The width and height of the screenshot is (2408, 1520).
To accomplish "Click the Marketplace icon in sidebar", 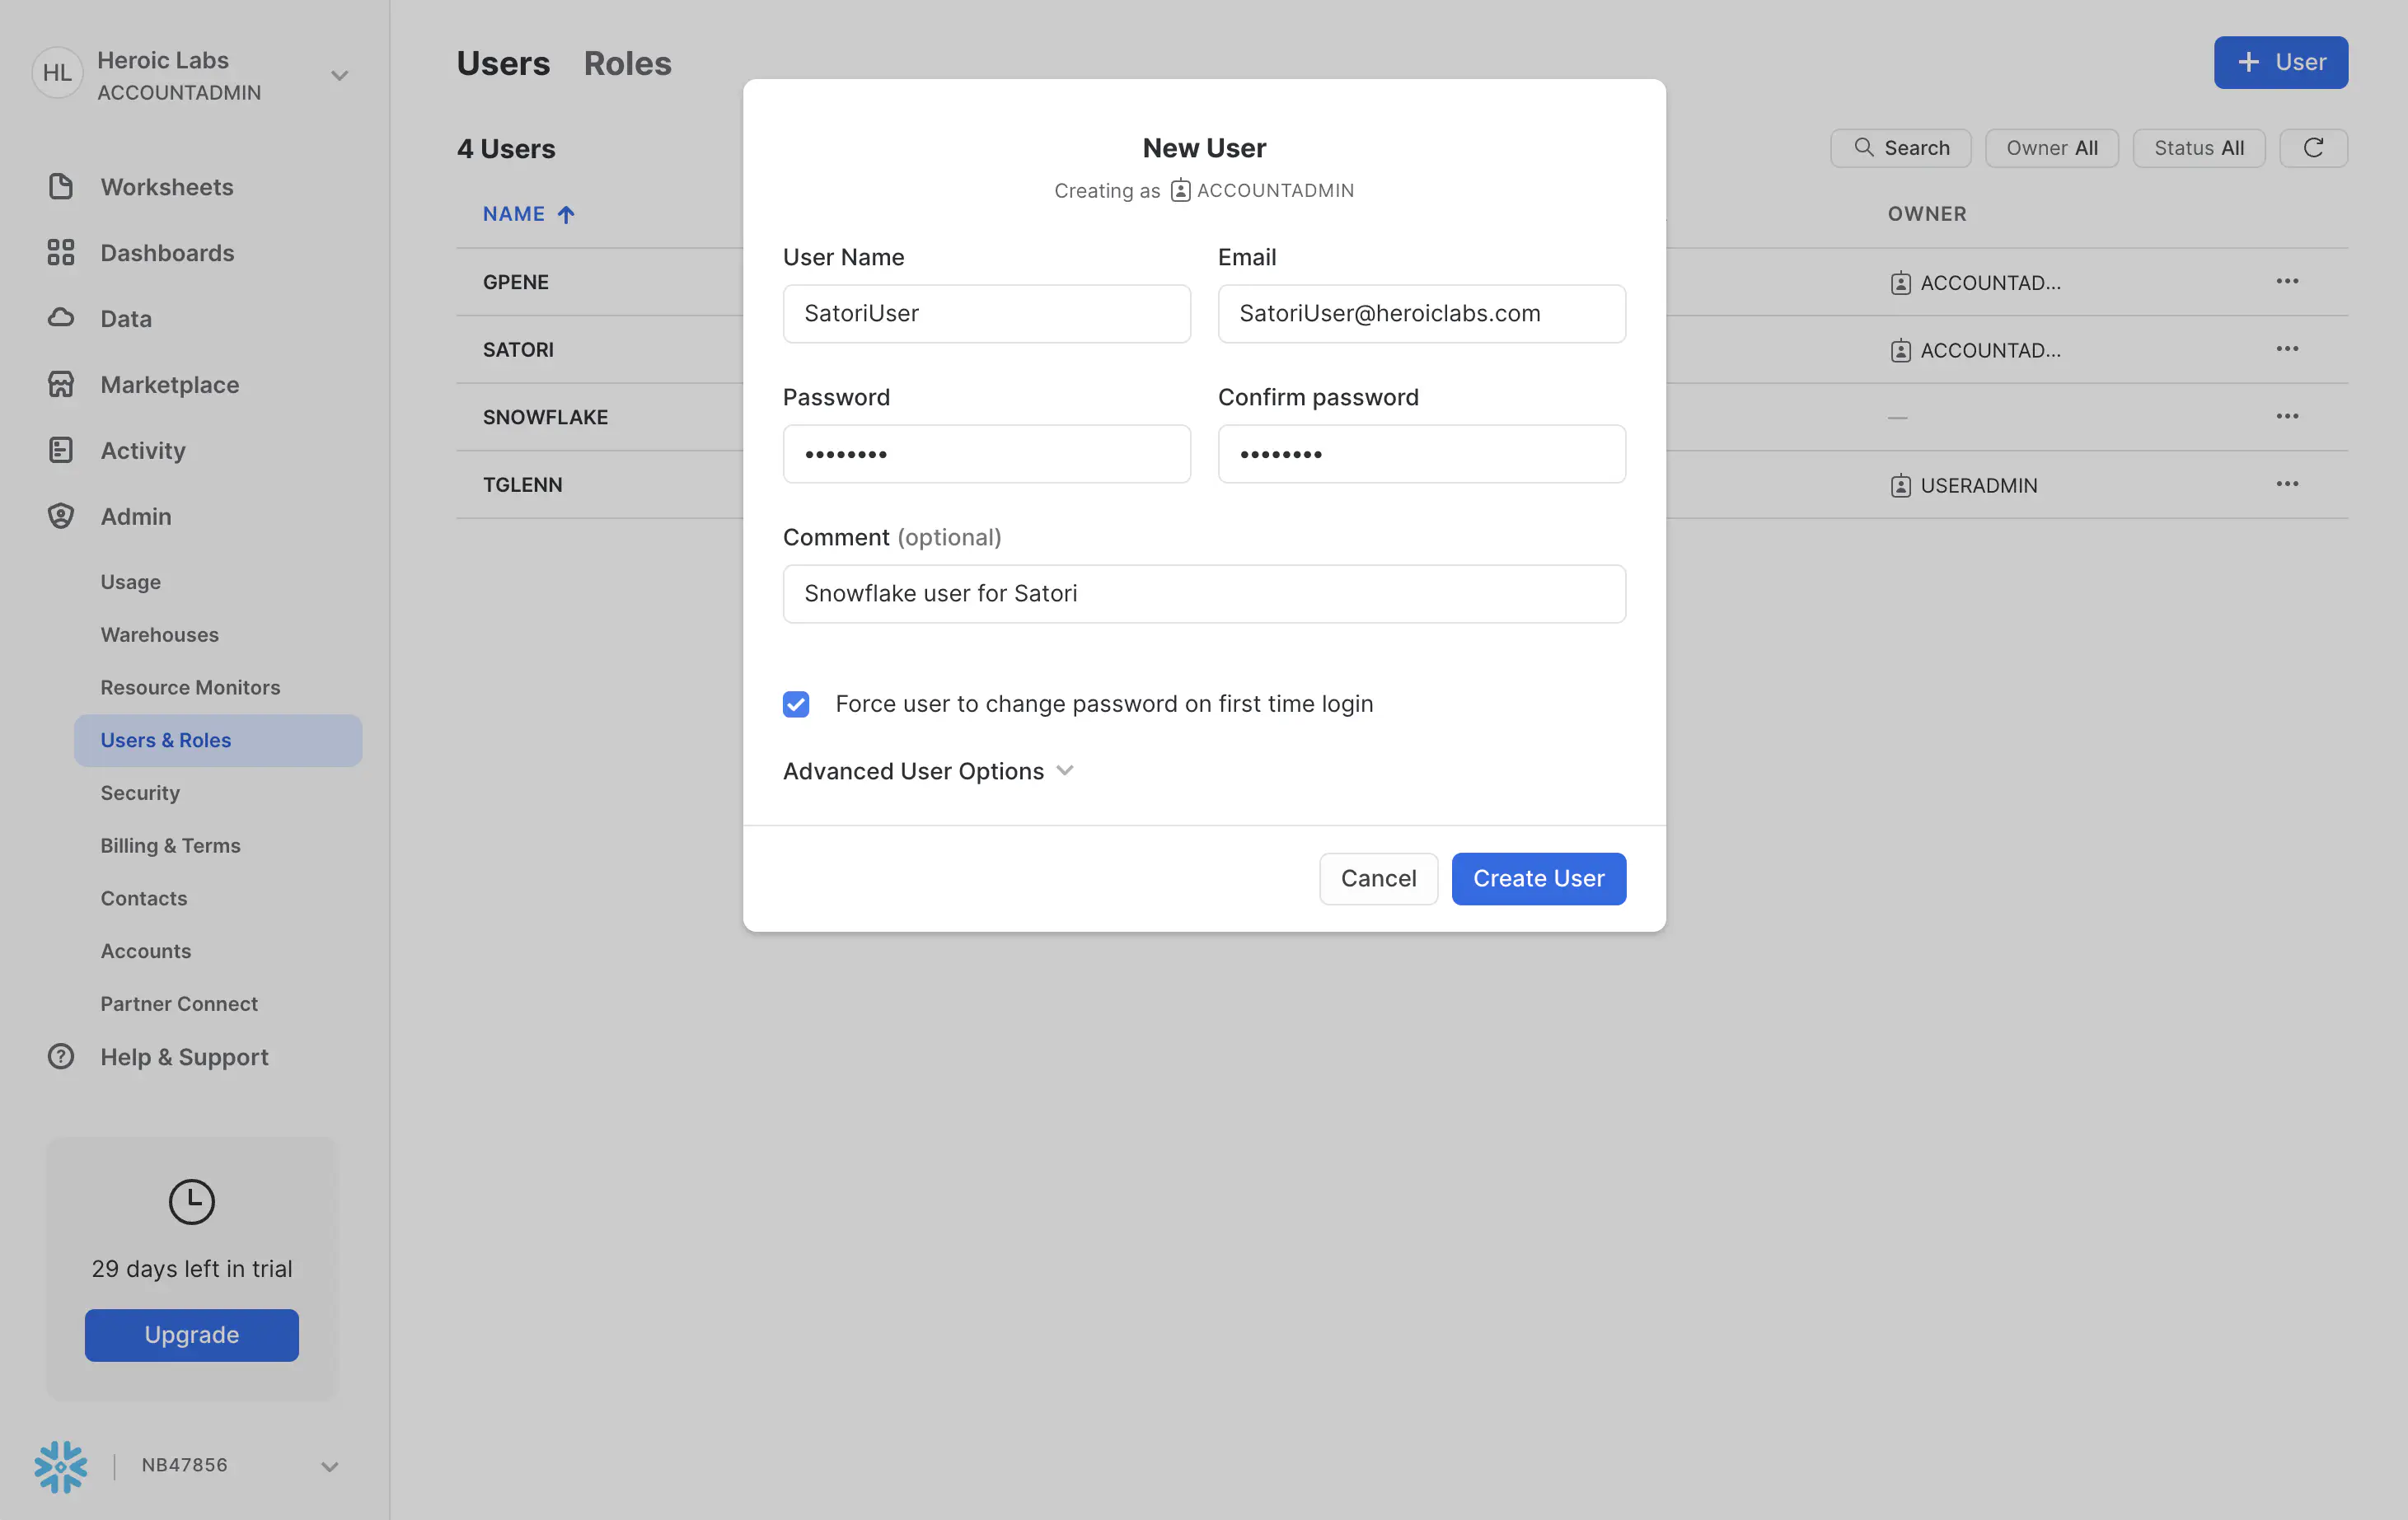I will (59, 384).
